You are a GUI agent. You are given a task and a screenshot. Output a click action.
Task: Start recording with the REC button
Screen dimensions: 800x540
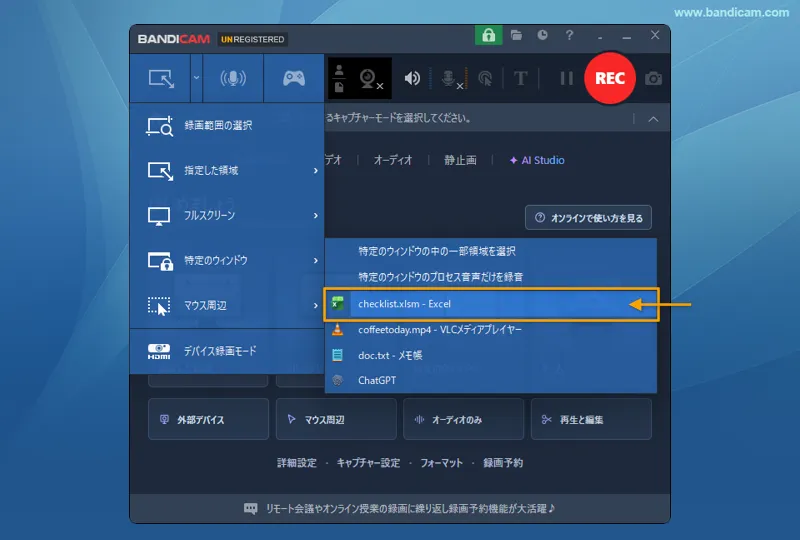(610, 78)
